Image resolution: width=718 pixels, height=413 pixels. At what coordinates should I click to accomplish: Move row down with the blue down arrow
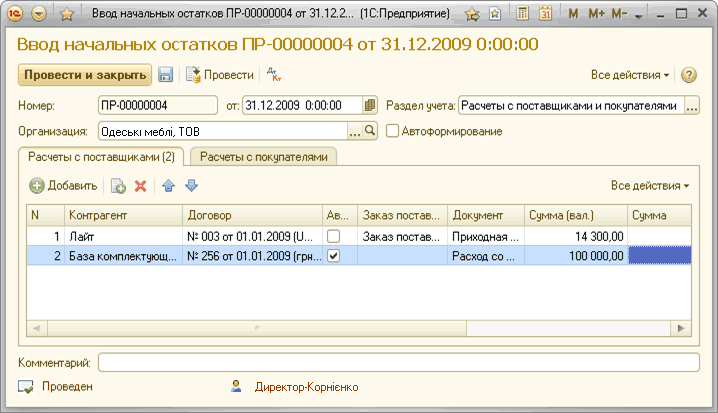tap(191, 186)
